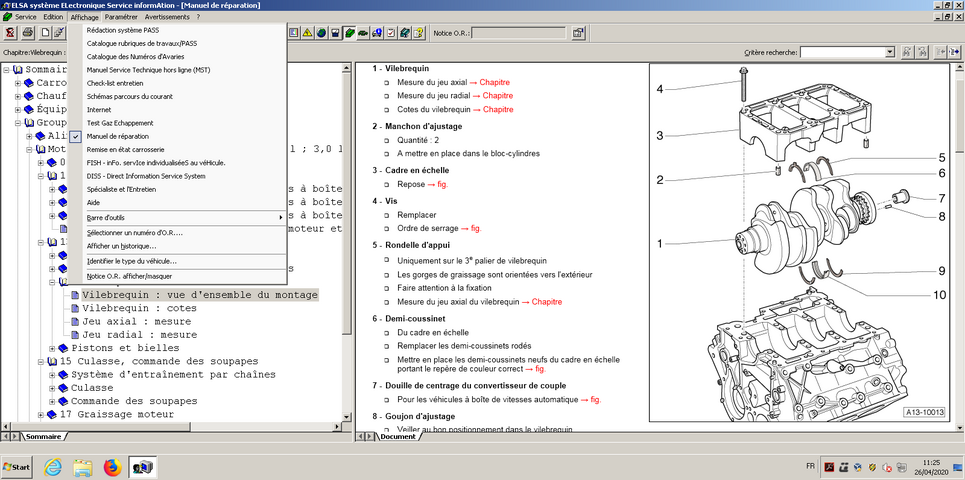Click the muted volume tray icon

(887, 467)
